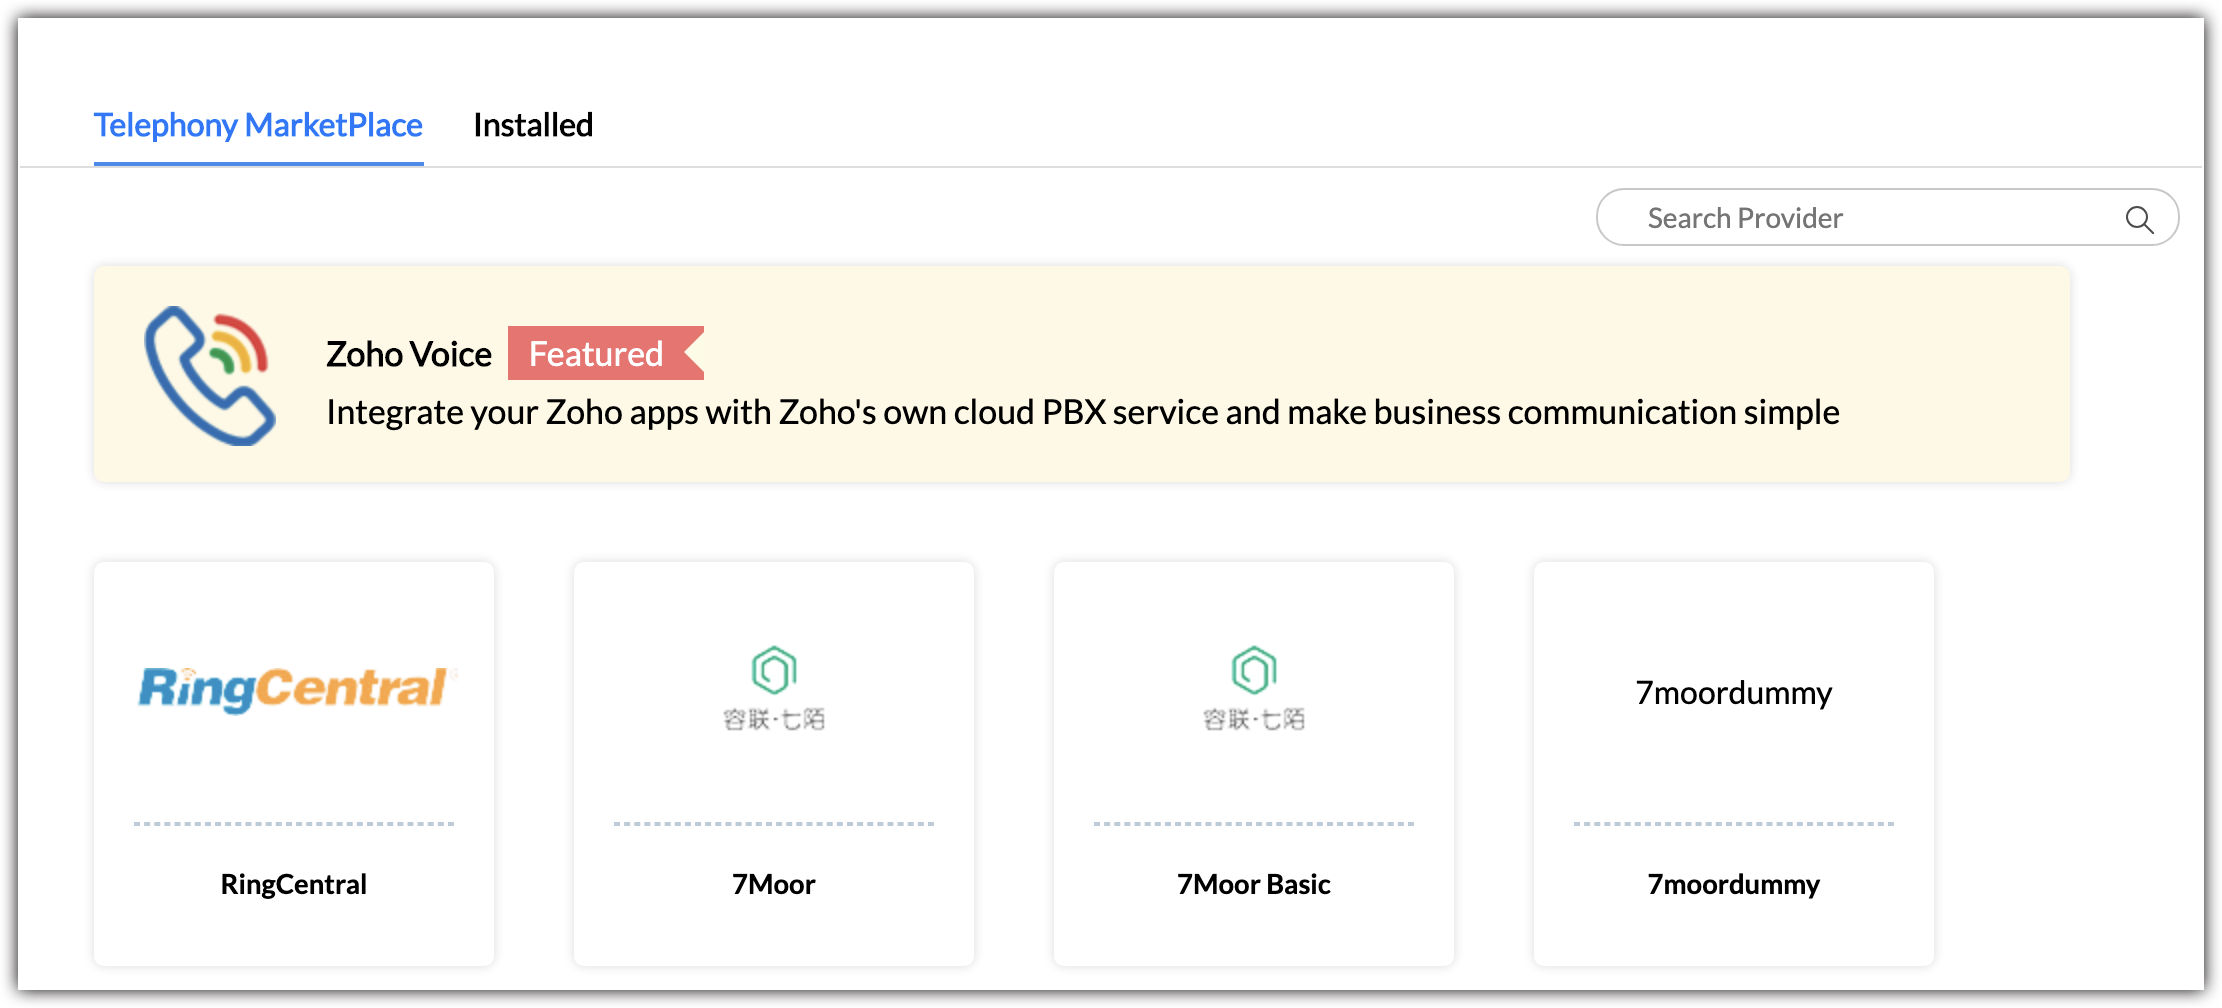Open the Zoho Voice title link
This screenshot has height=1008, width=2222.
coord(409,354)
